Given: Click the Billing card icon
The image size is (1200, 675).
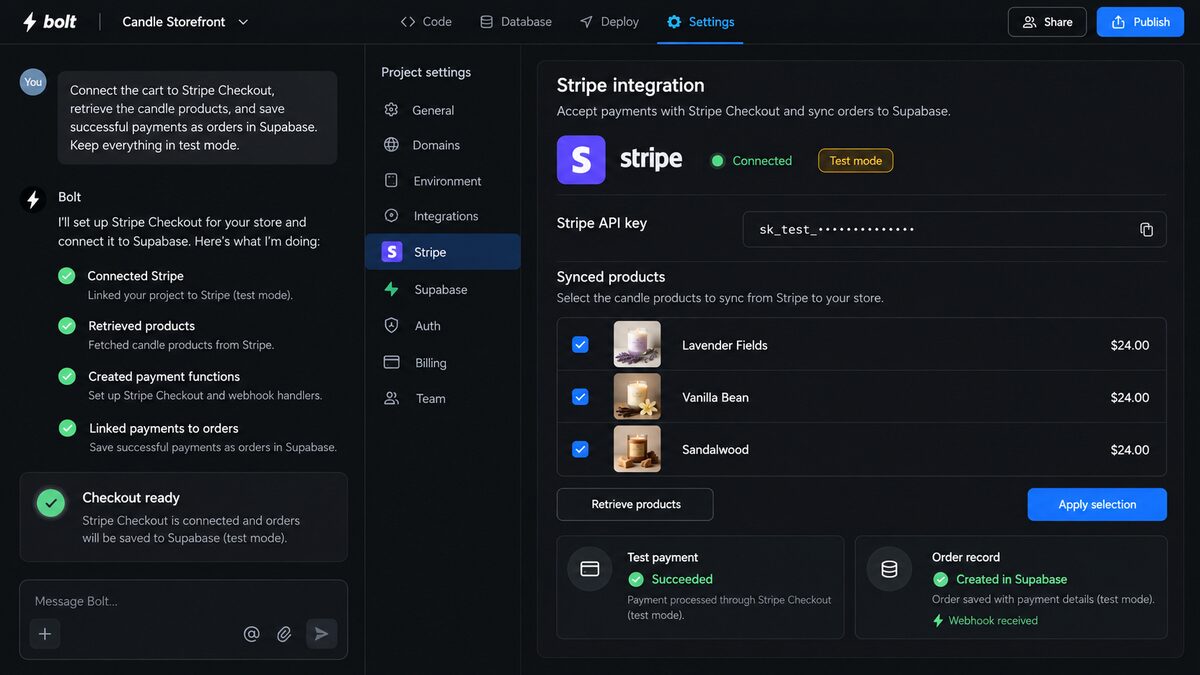Looking at the screenshot, I should click(392, 362).
